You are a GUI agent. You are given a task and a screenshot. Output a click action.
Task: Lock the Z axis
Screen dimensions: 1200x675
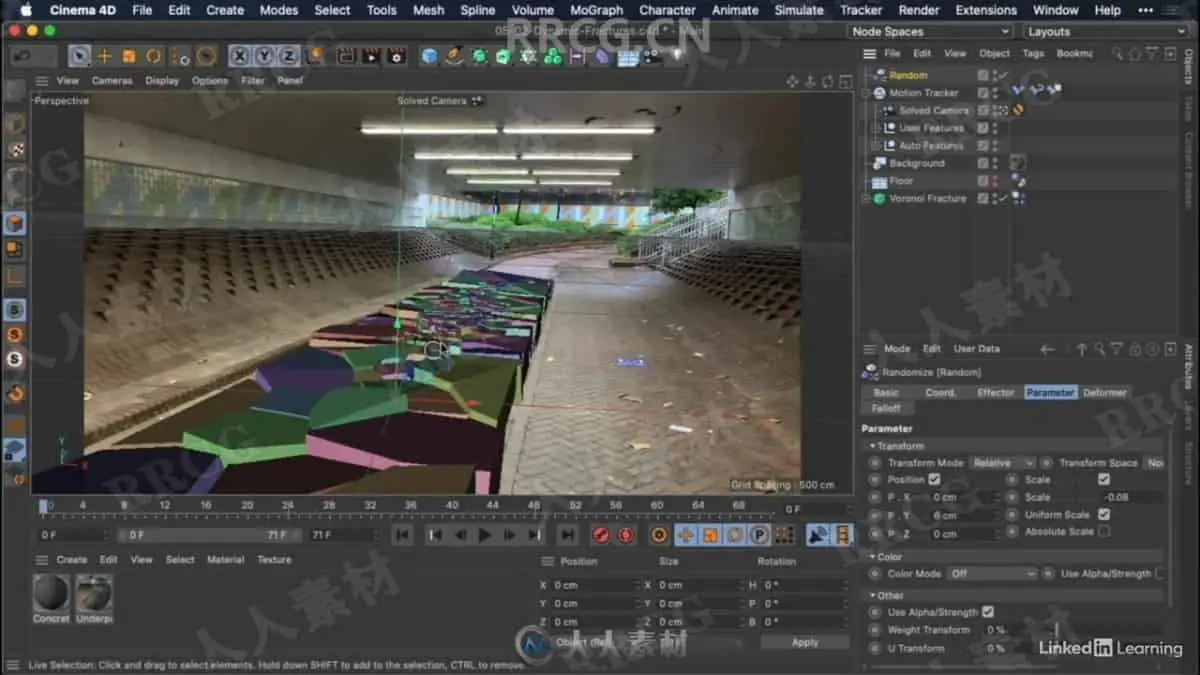(289, 56)
